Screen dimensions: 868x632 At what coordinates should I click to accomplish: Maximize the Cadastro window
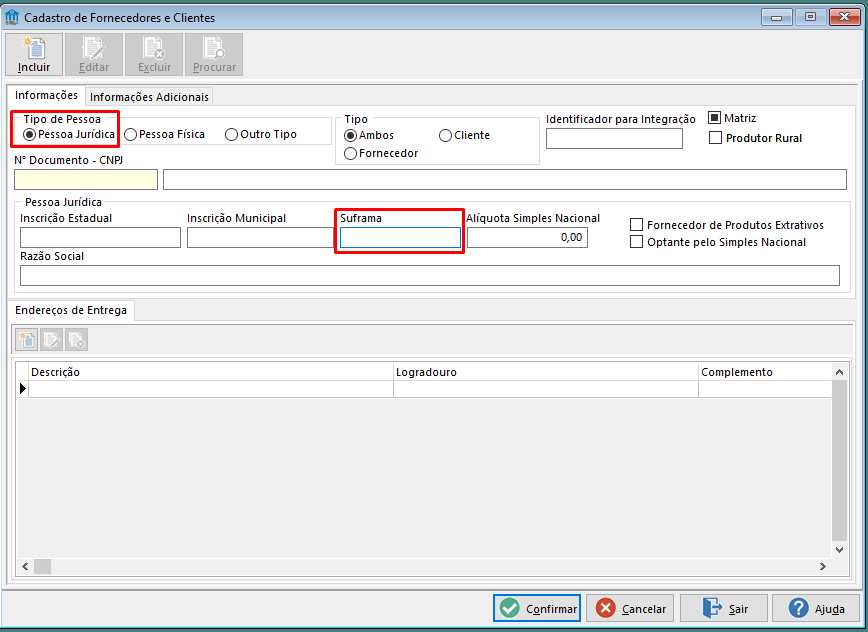pos(810,17)
